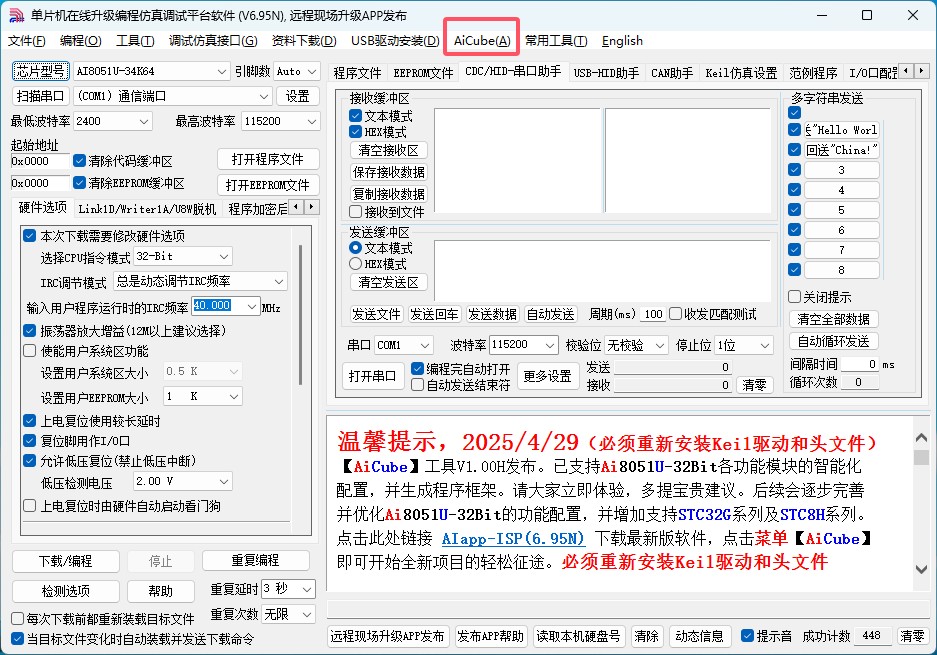Expand 最低波特率 2400 dropdown
The width and height of the screenshot is (937, 655).
pyautogui.click(x=113, y=121)
